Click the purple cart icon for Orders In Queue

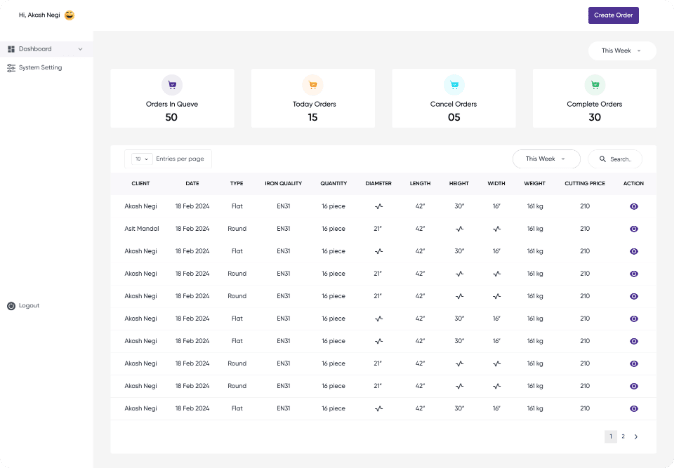tap(172, 85)
